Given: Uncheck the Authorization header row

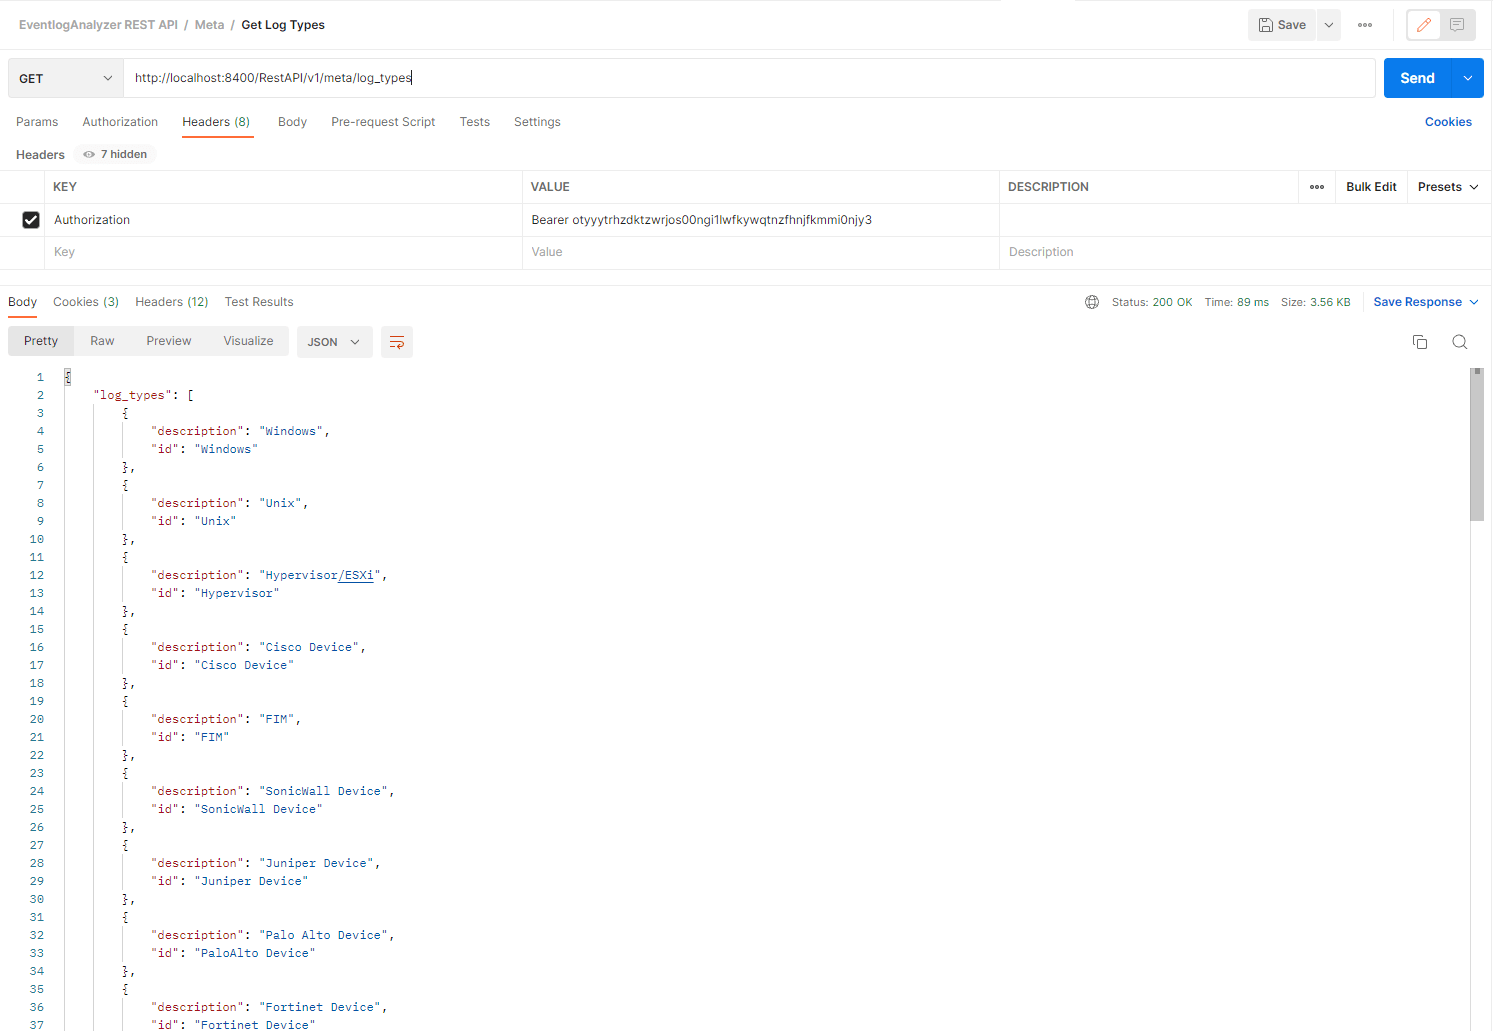Looking at the screenshot, I should tap(31, 220).
